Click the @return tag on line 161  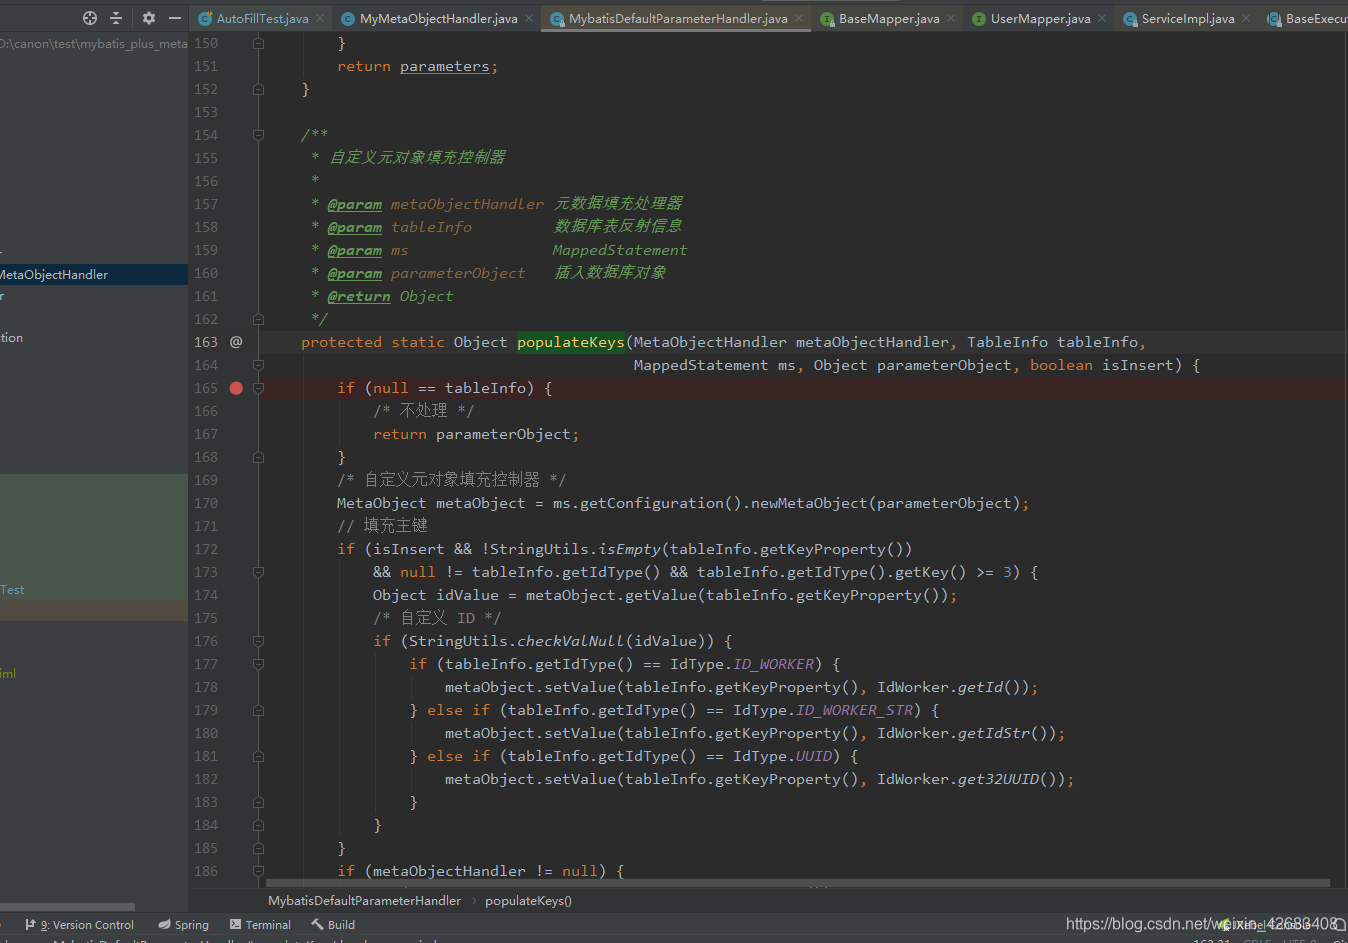coord(359,296)
